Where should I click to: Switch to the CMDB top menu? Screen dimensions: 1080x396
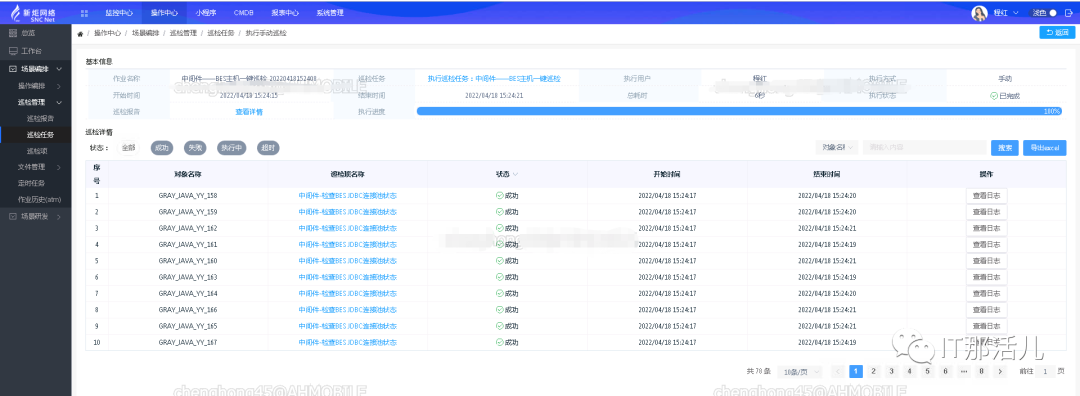[243, 12]
